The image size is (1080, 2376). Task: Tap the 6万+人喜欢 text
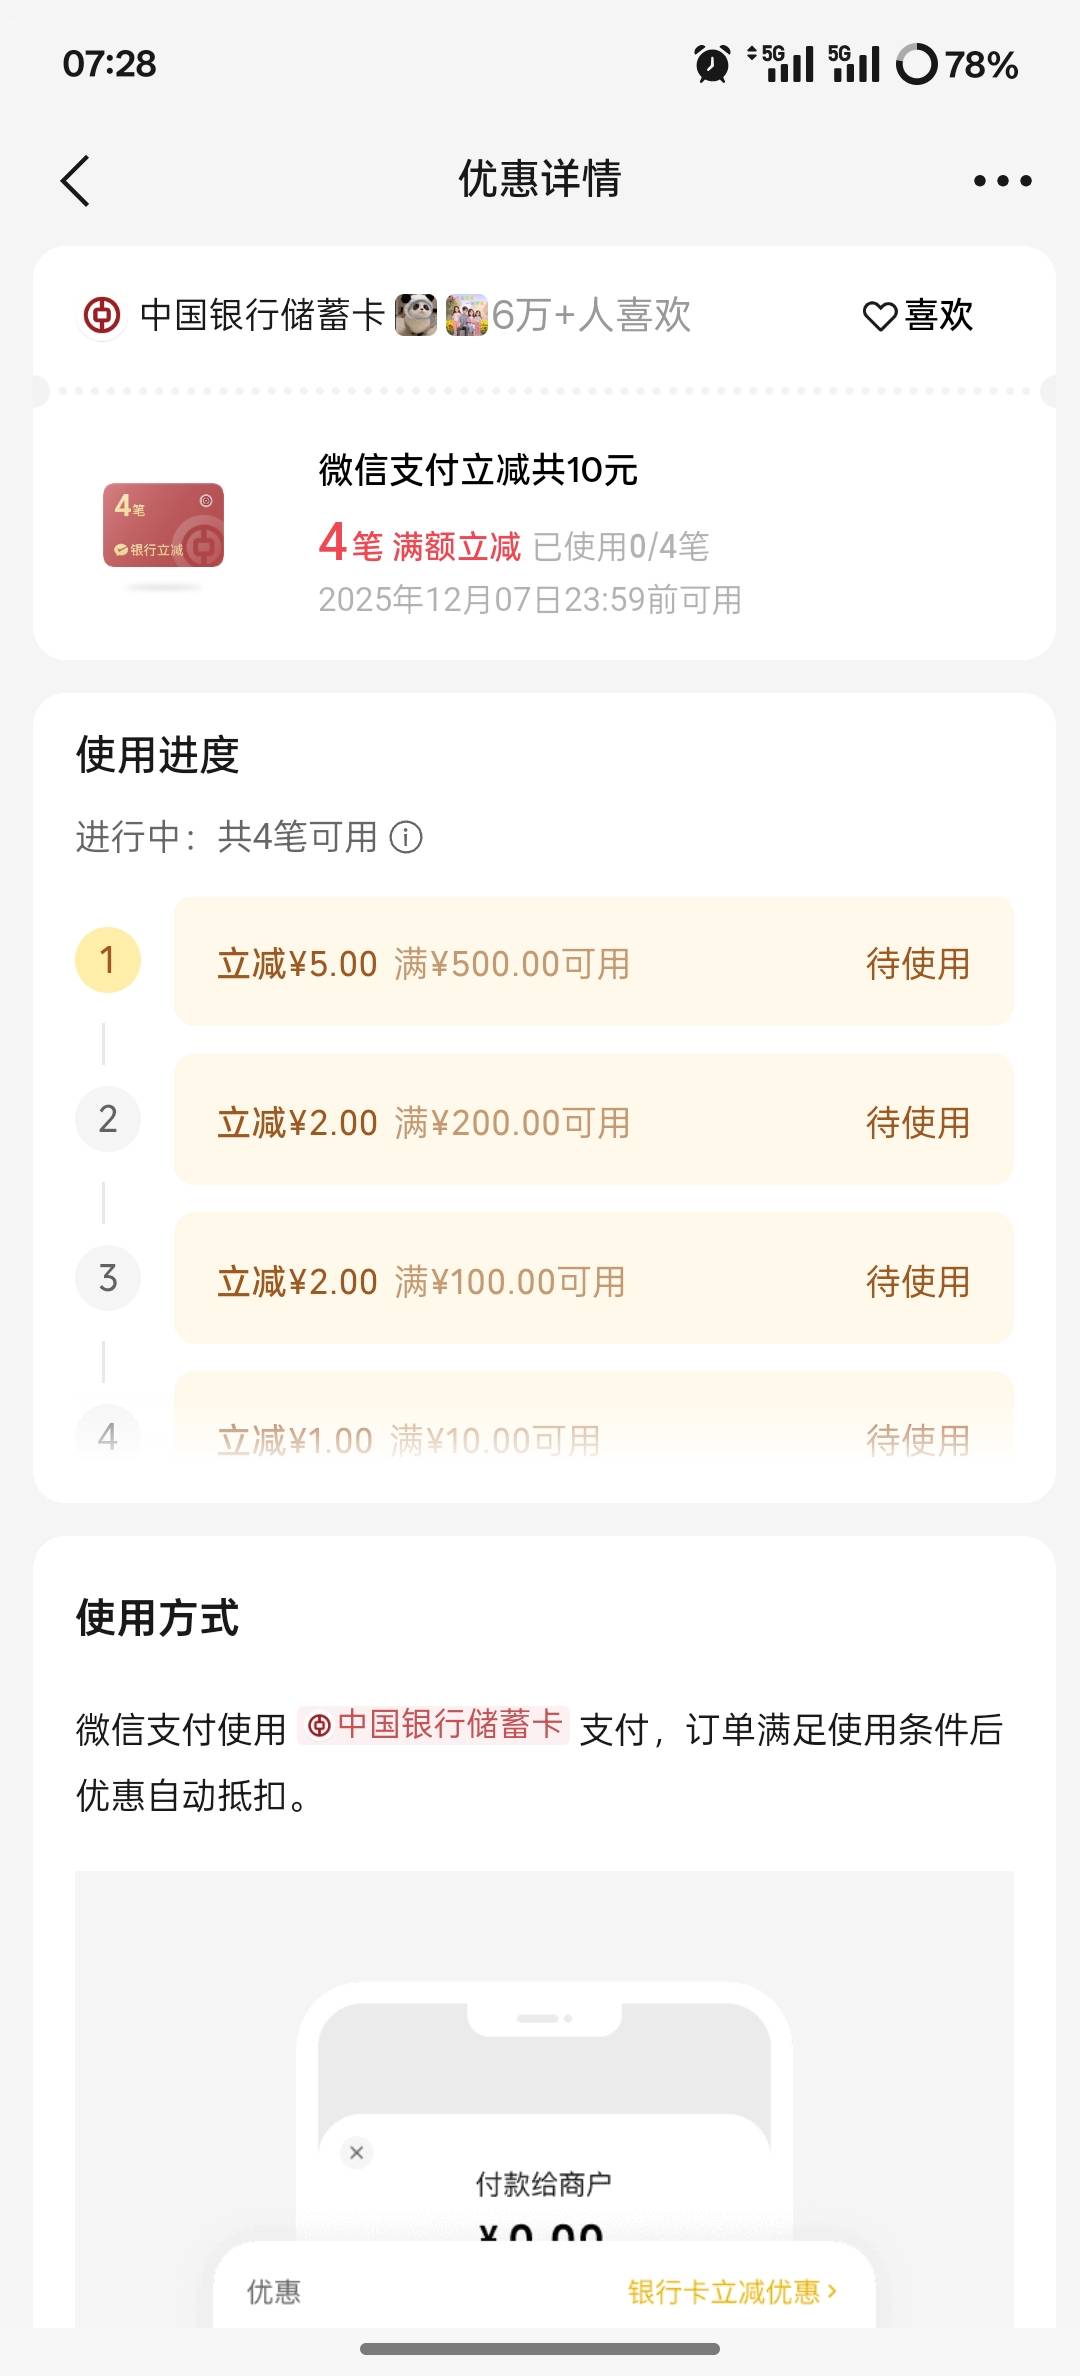591,316
